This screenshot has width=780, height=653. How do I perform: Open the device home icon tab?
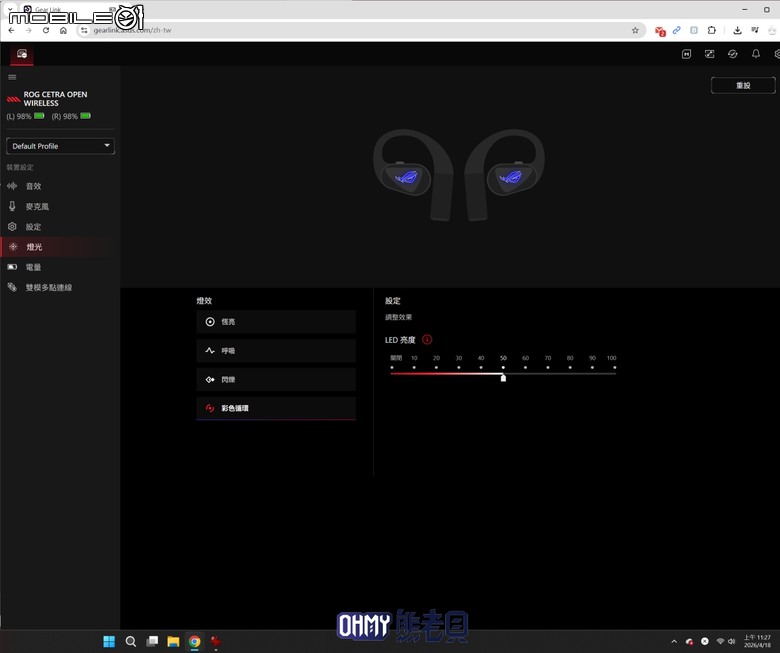tap(22, 54)
